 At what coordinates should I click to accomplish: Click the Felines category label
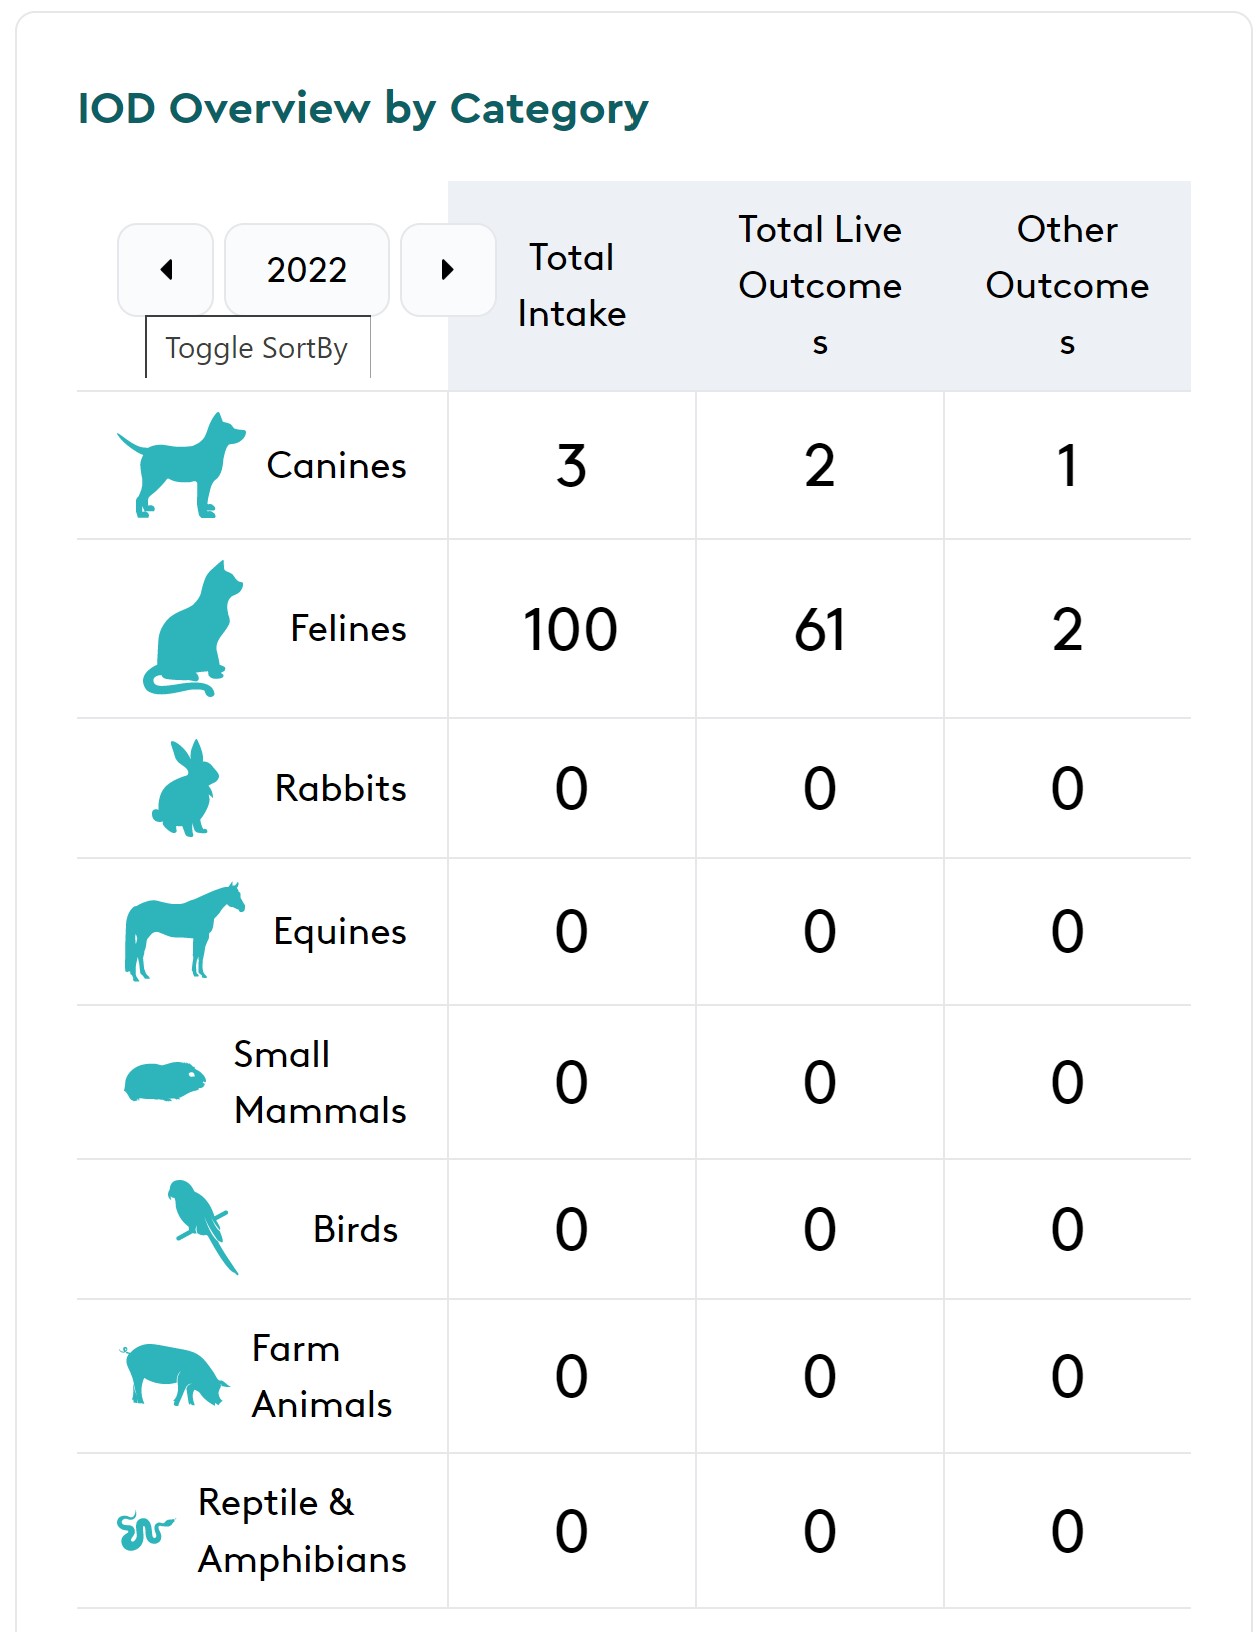tap(348, 629)
